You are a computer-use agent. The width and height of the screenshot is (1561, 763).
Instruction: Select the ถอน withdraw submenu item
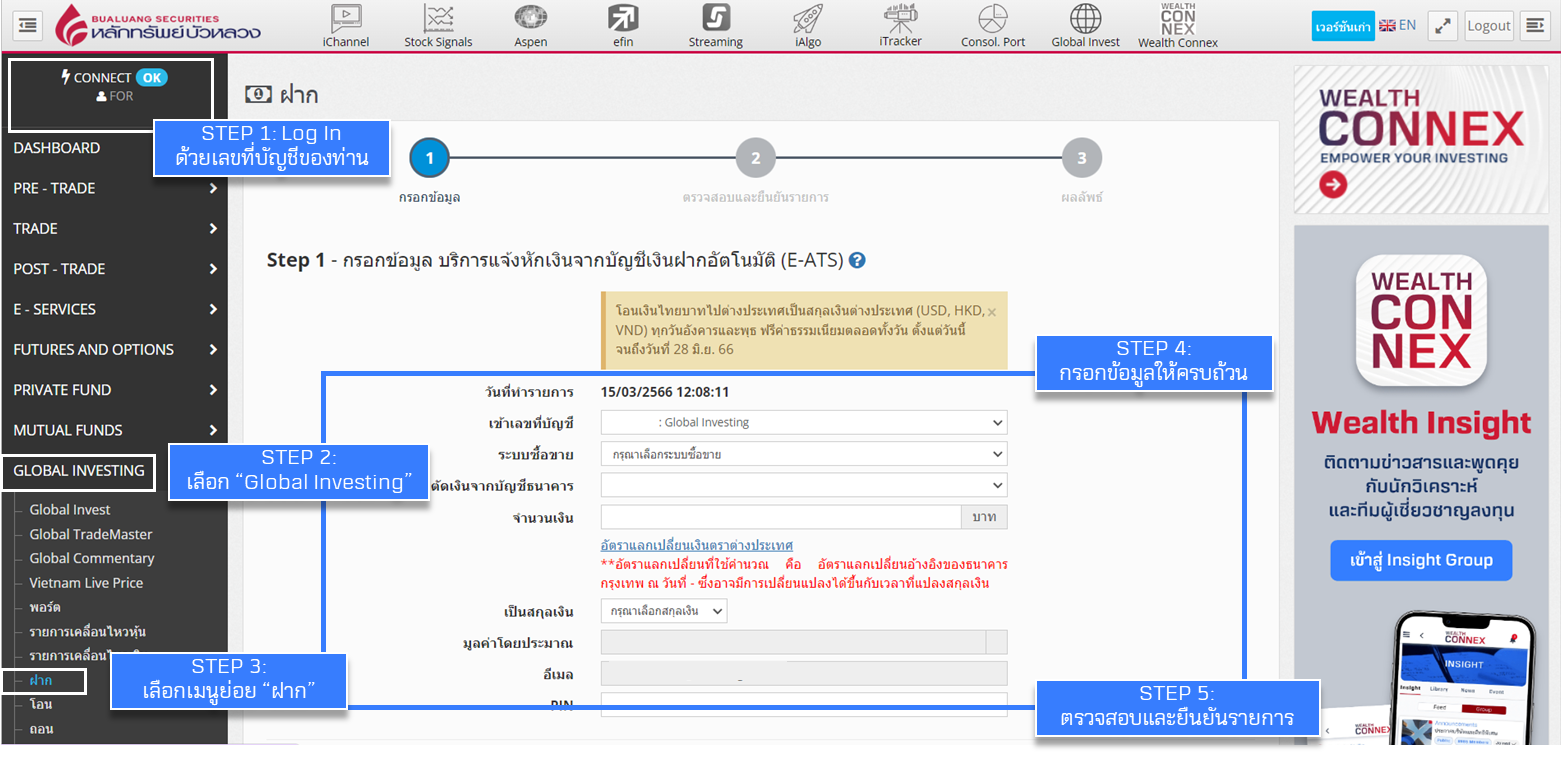41,729
